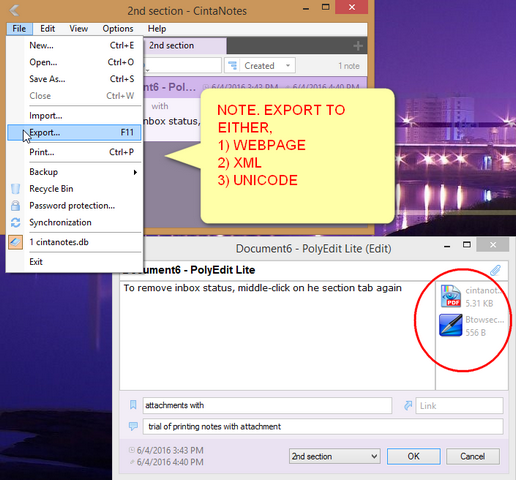Image resolution: width=516 pixels, height=480 pixels.
Task: Choose New... from the File menu
Action: [x=74, y=45]
